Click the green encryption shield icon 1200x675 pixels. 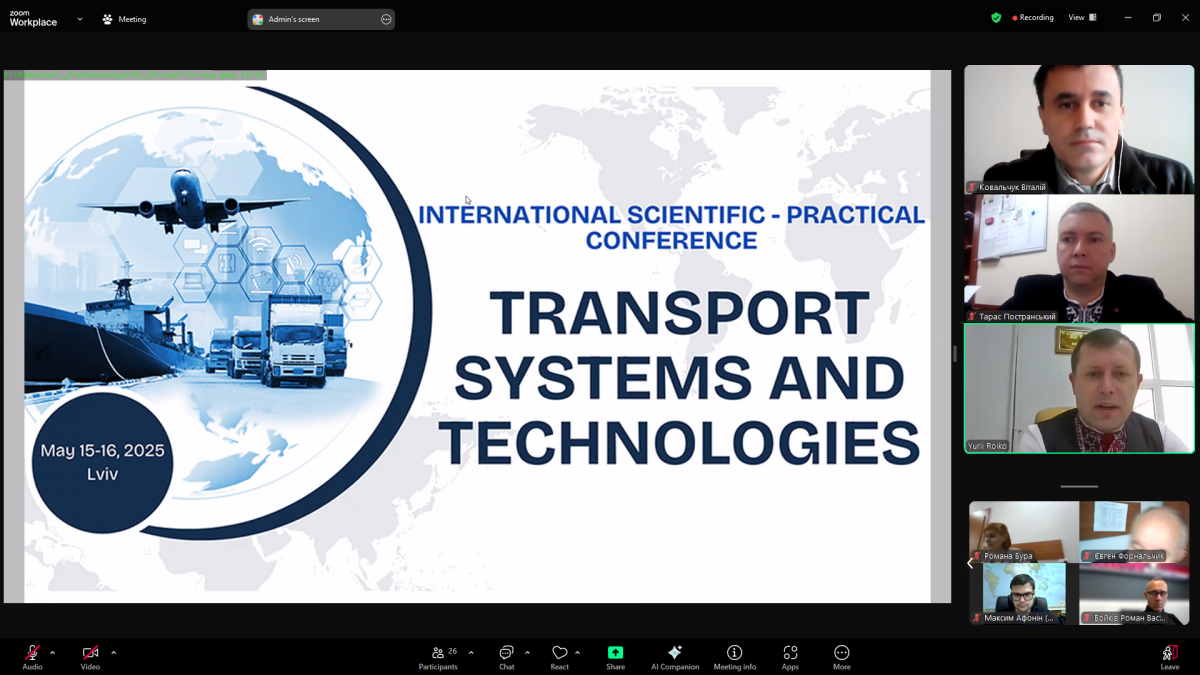996,18
